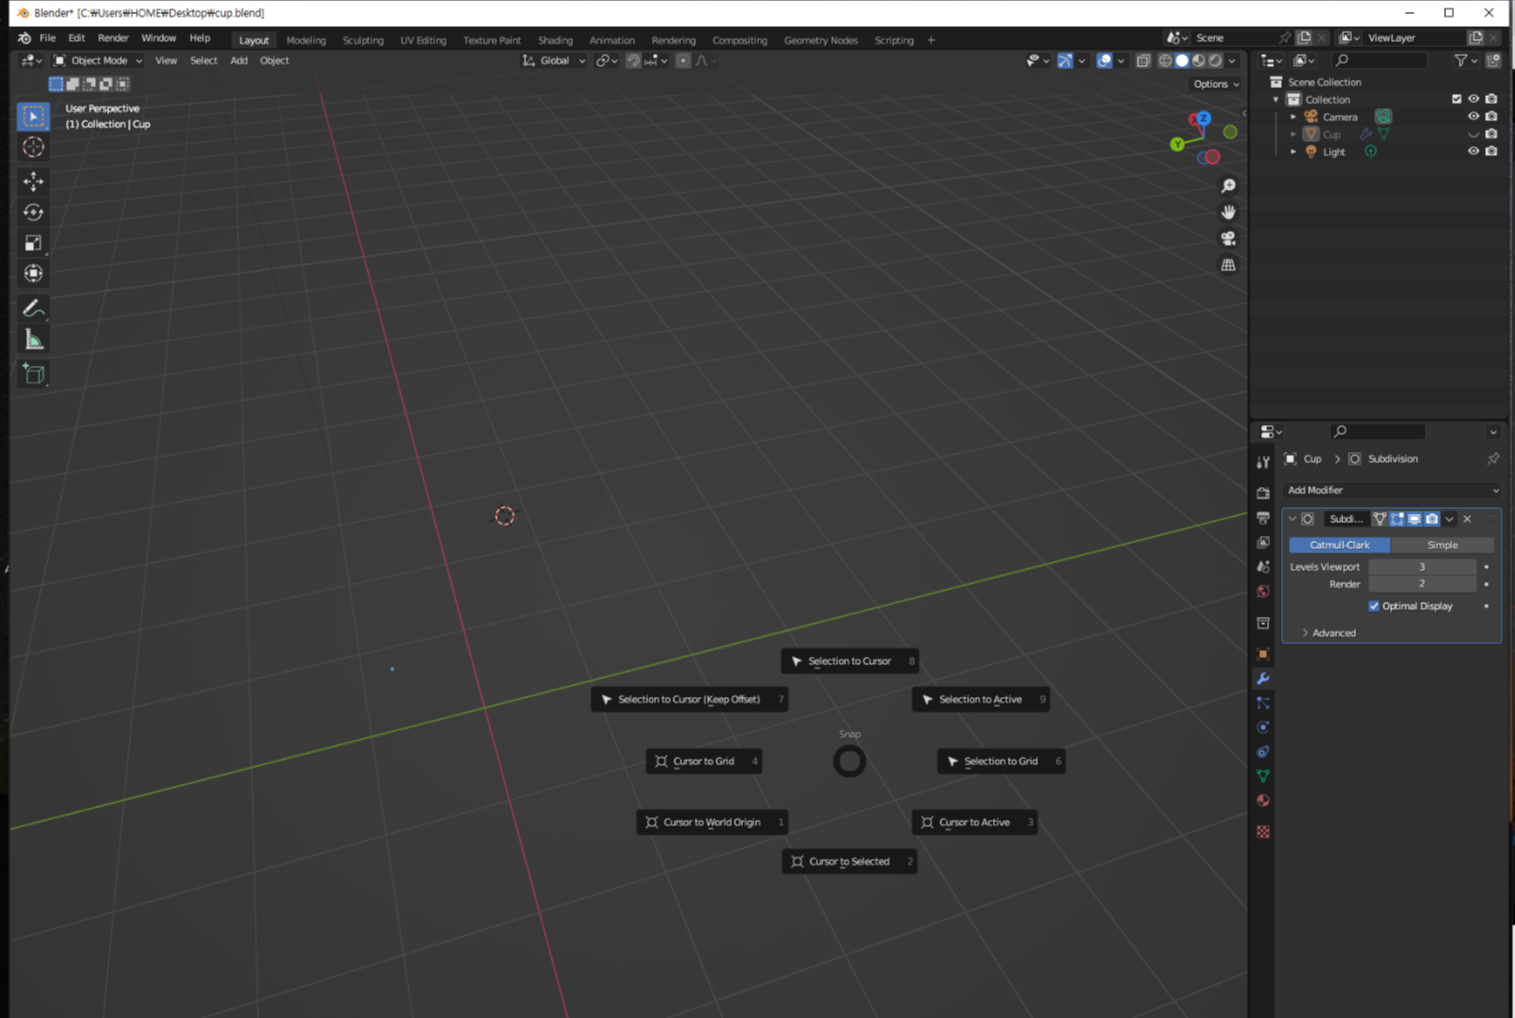Open the viewport Add menu
Image resolution: width=1515 pixels, height=1018 pixels.
239,61
